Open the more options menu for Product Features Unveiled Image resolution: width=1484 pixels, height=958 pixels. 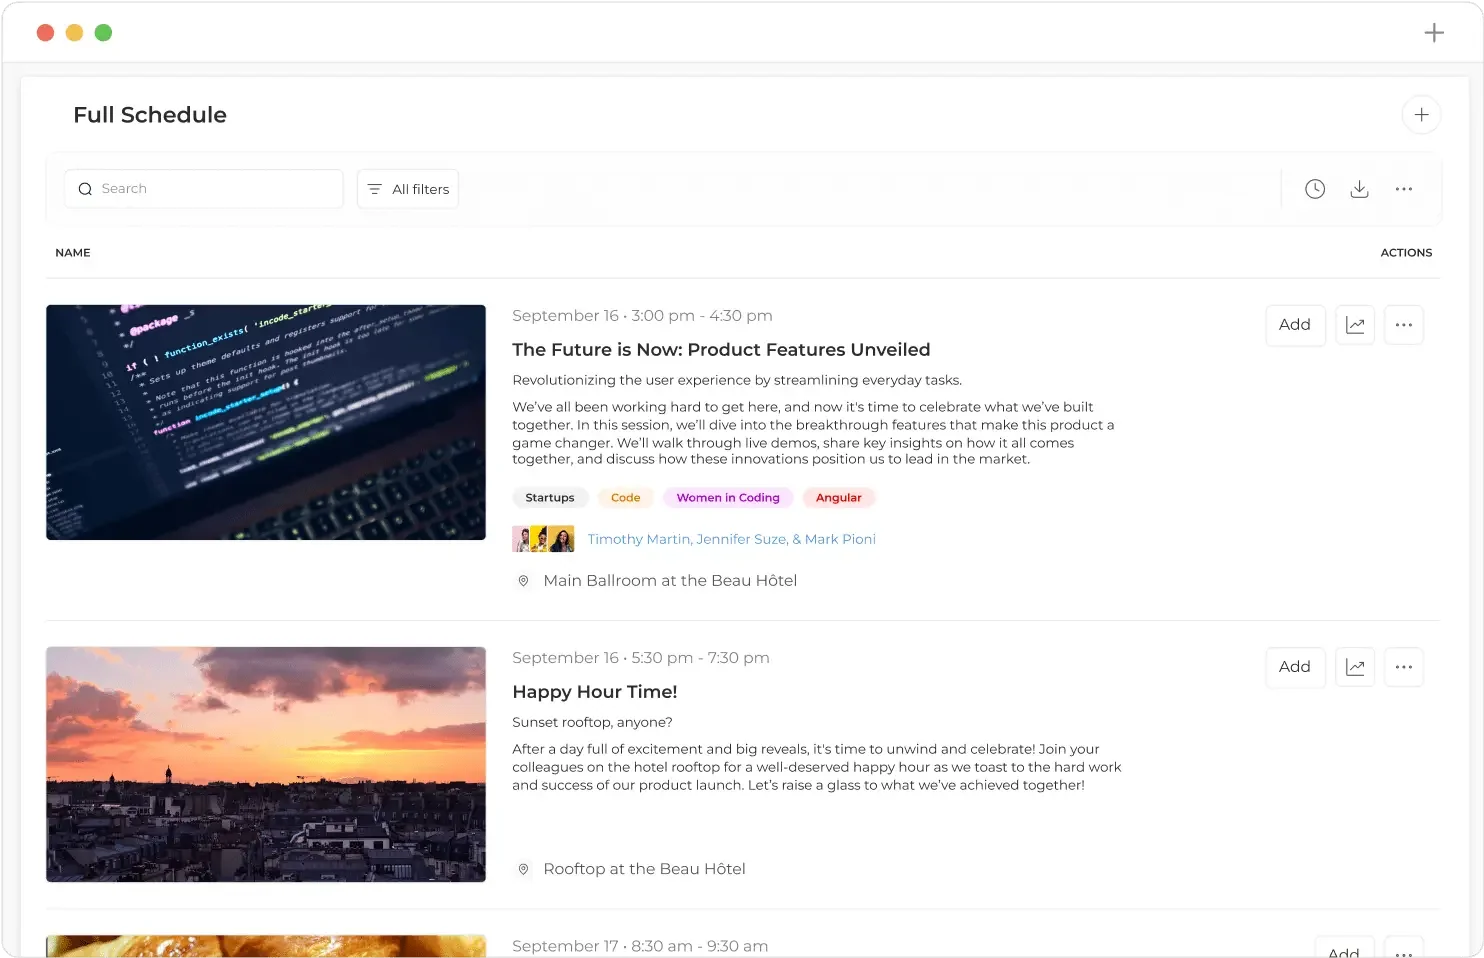[1404, 325]
